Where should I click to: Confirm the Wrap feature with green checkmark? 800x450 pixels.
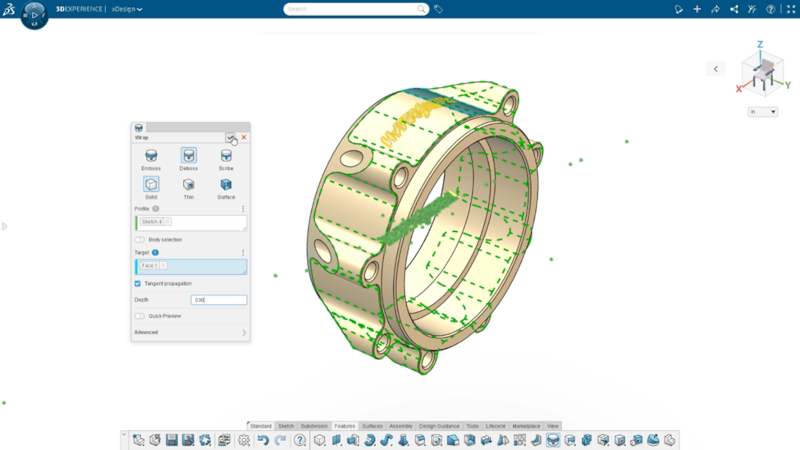(231, 137)
